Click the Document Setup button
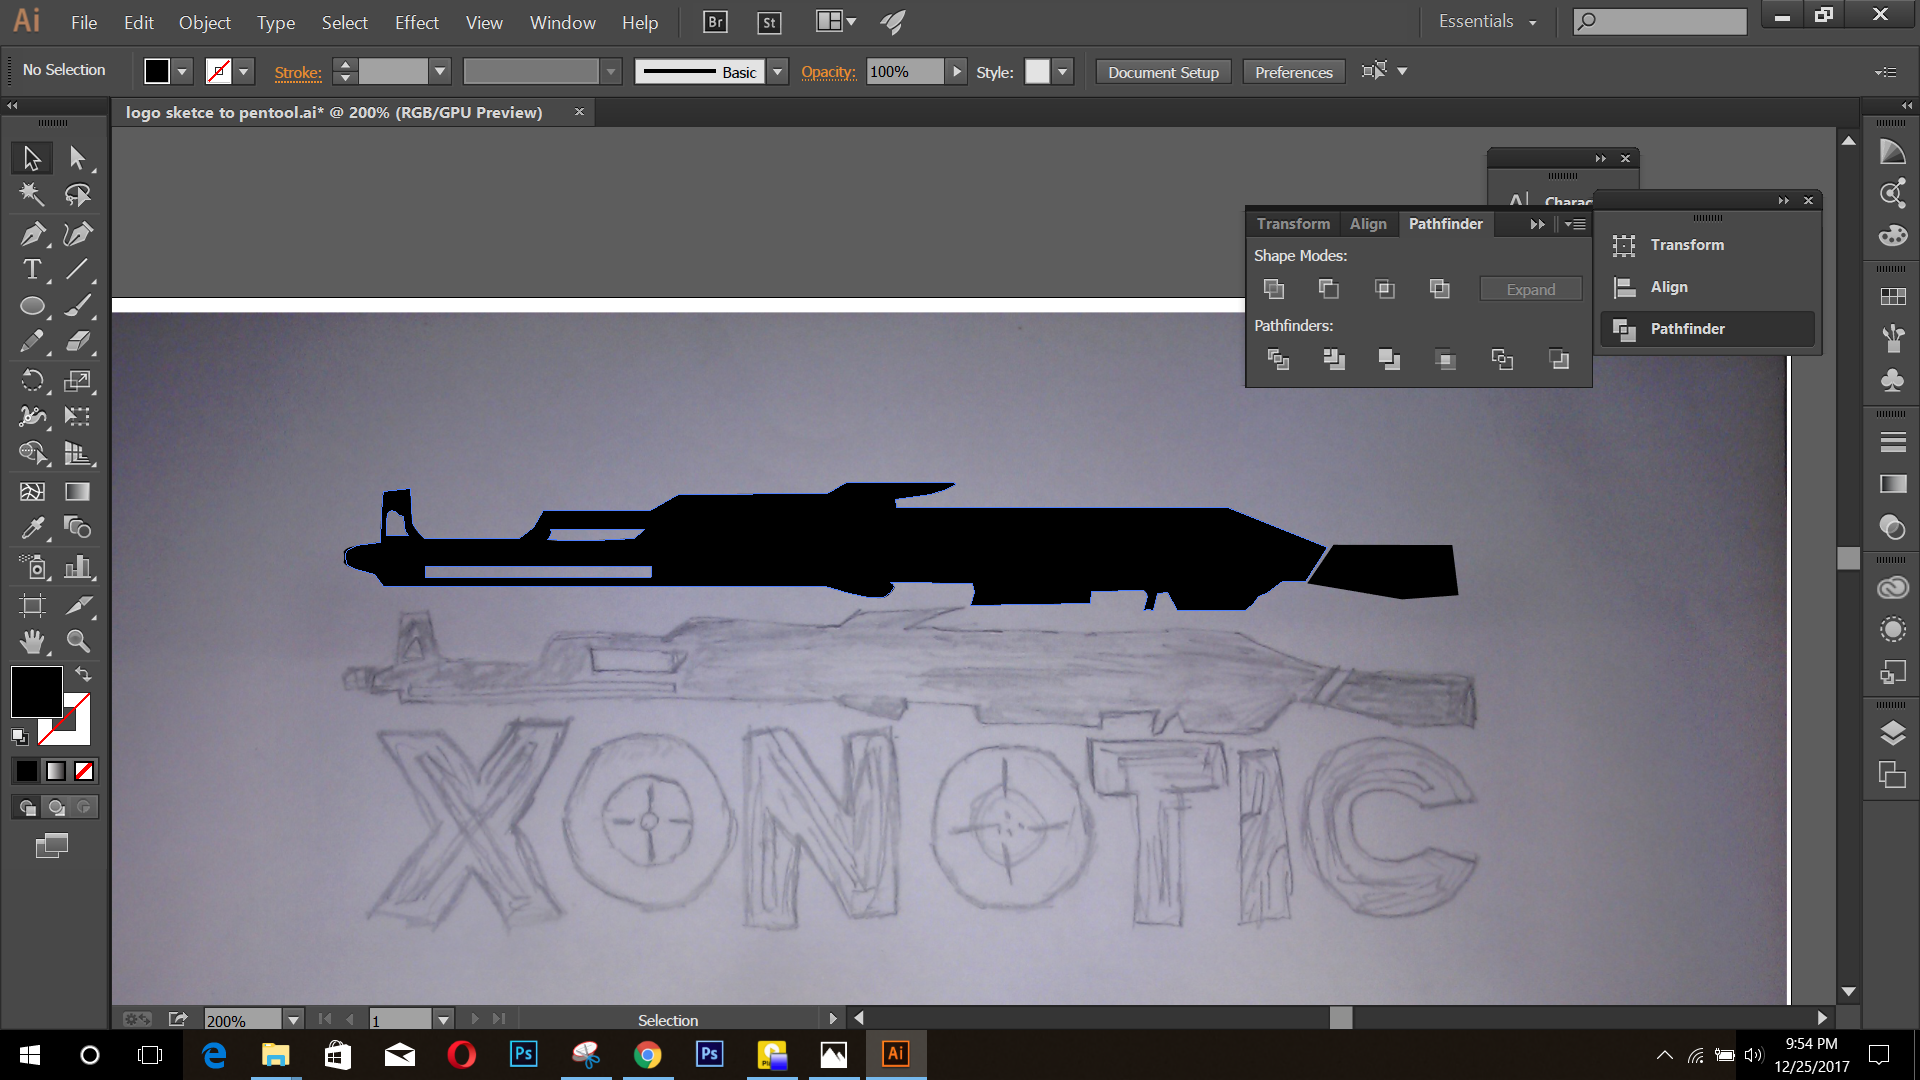The image size is (1920, 1080). click(1163, 72)
